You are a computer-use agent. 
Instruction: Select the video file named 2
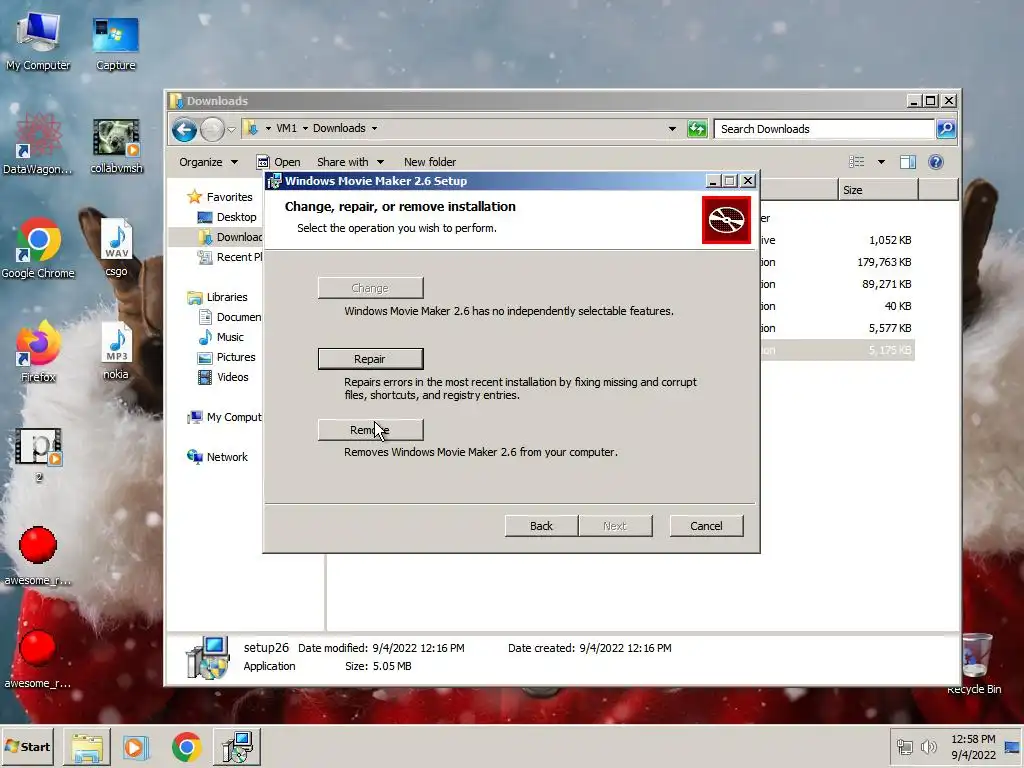pos(39,455)
